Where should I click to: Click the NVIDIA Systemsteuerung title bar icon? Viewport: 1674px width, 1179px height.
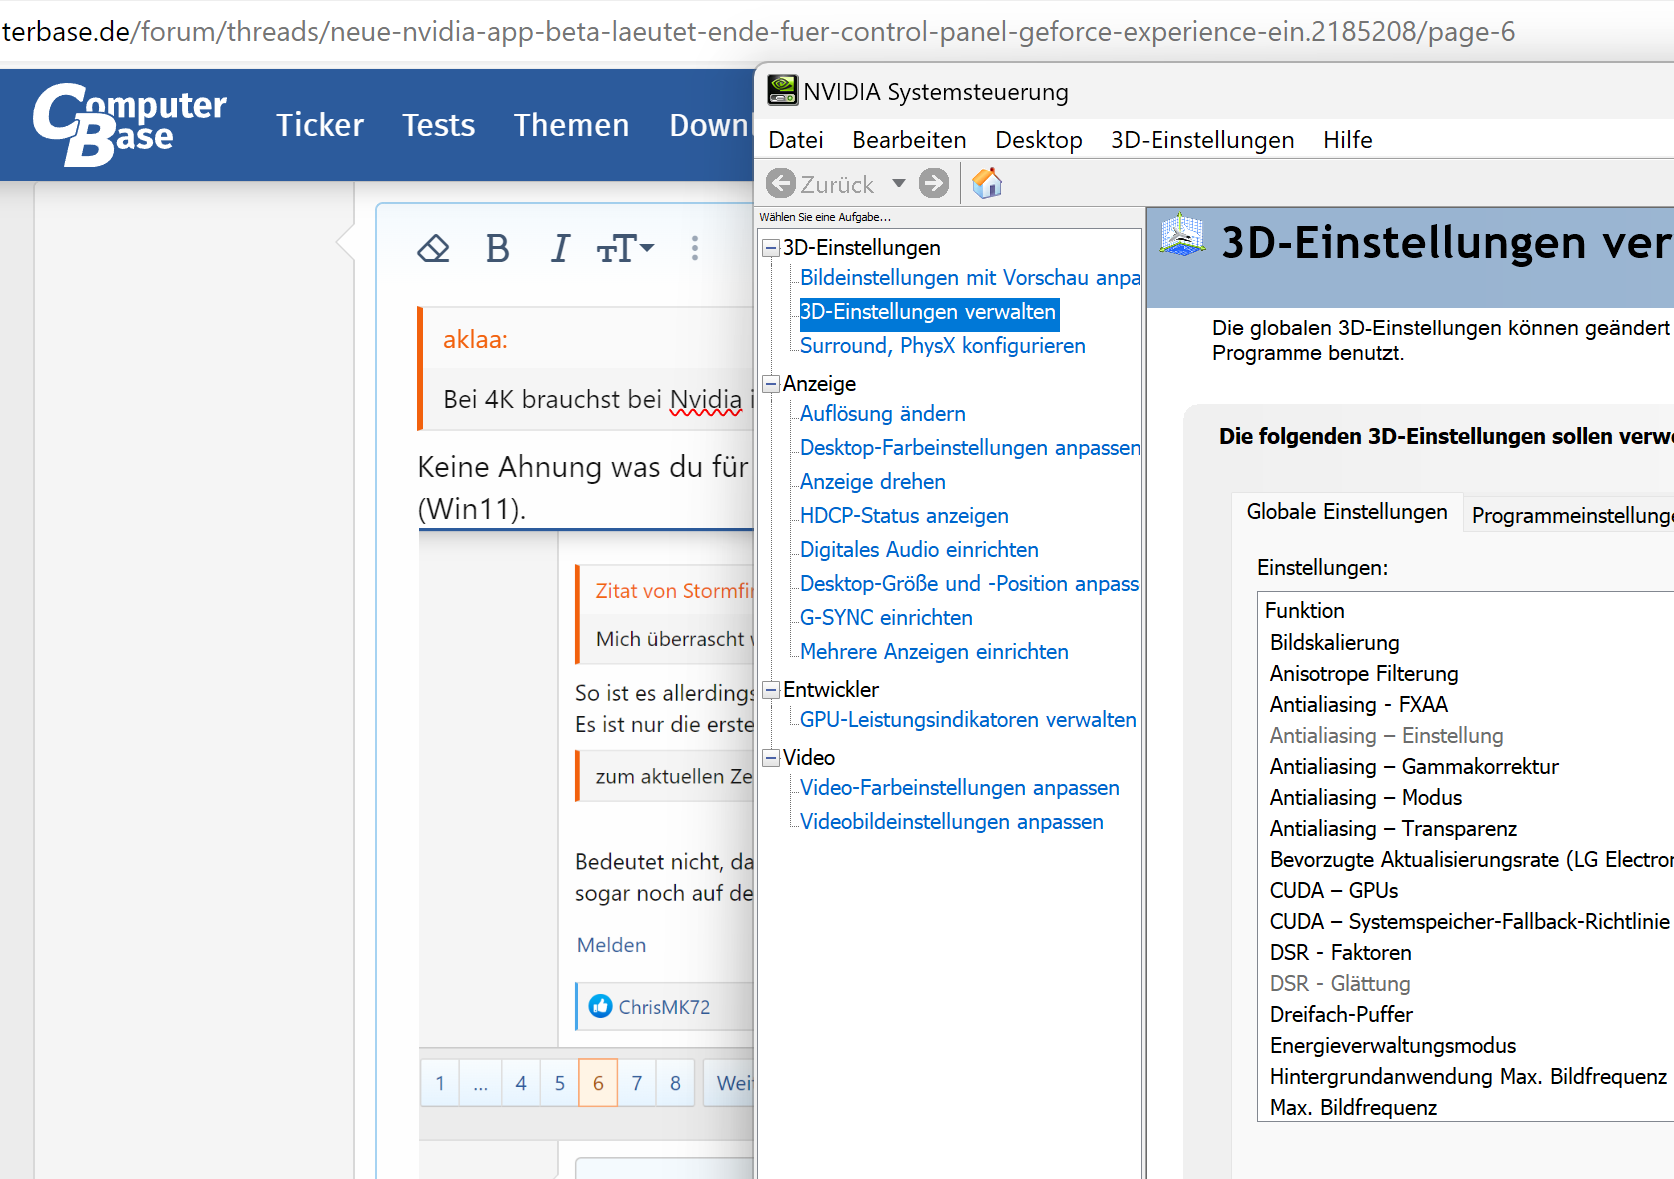782,90
